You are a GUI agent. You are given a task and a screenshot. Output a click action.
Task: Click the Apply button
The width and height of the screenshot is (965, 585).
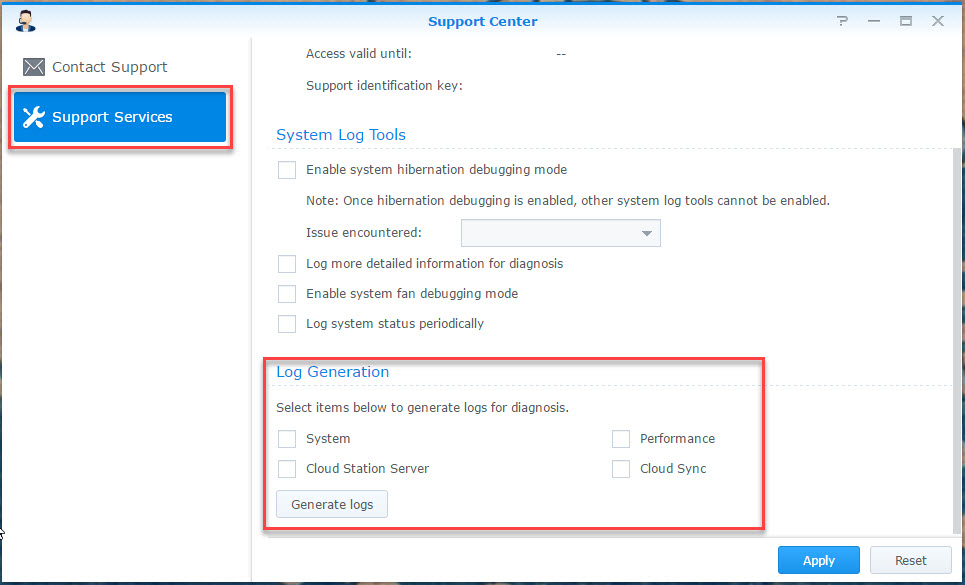818,561
